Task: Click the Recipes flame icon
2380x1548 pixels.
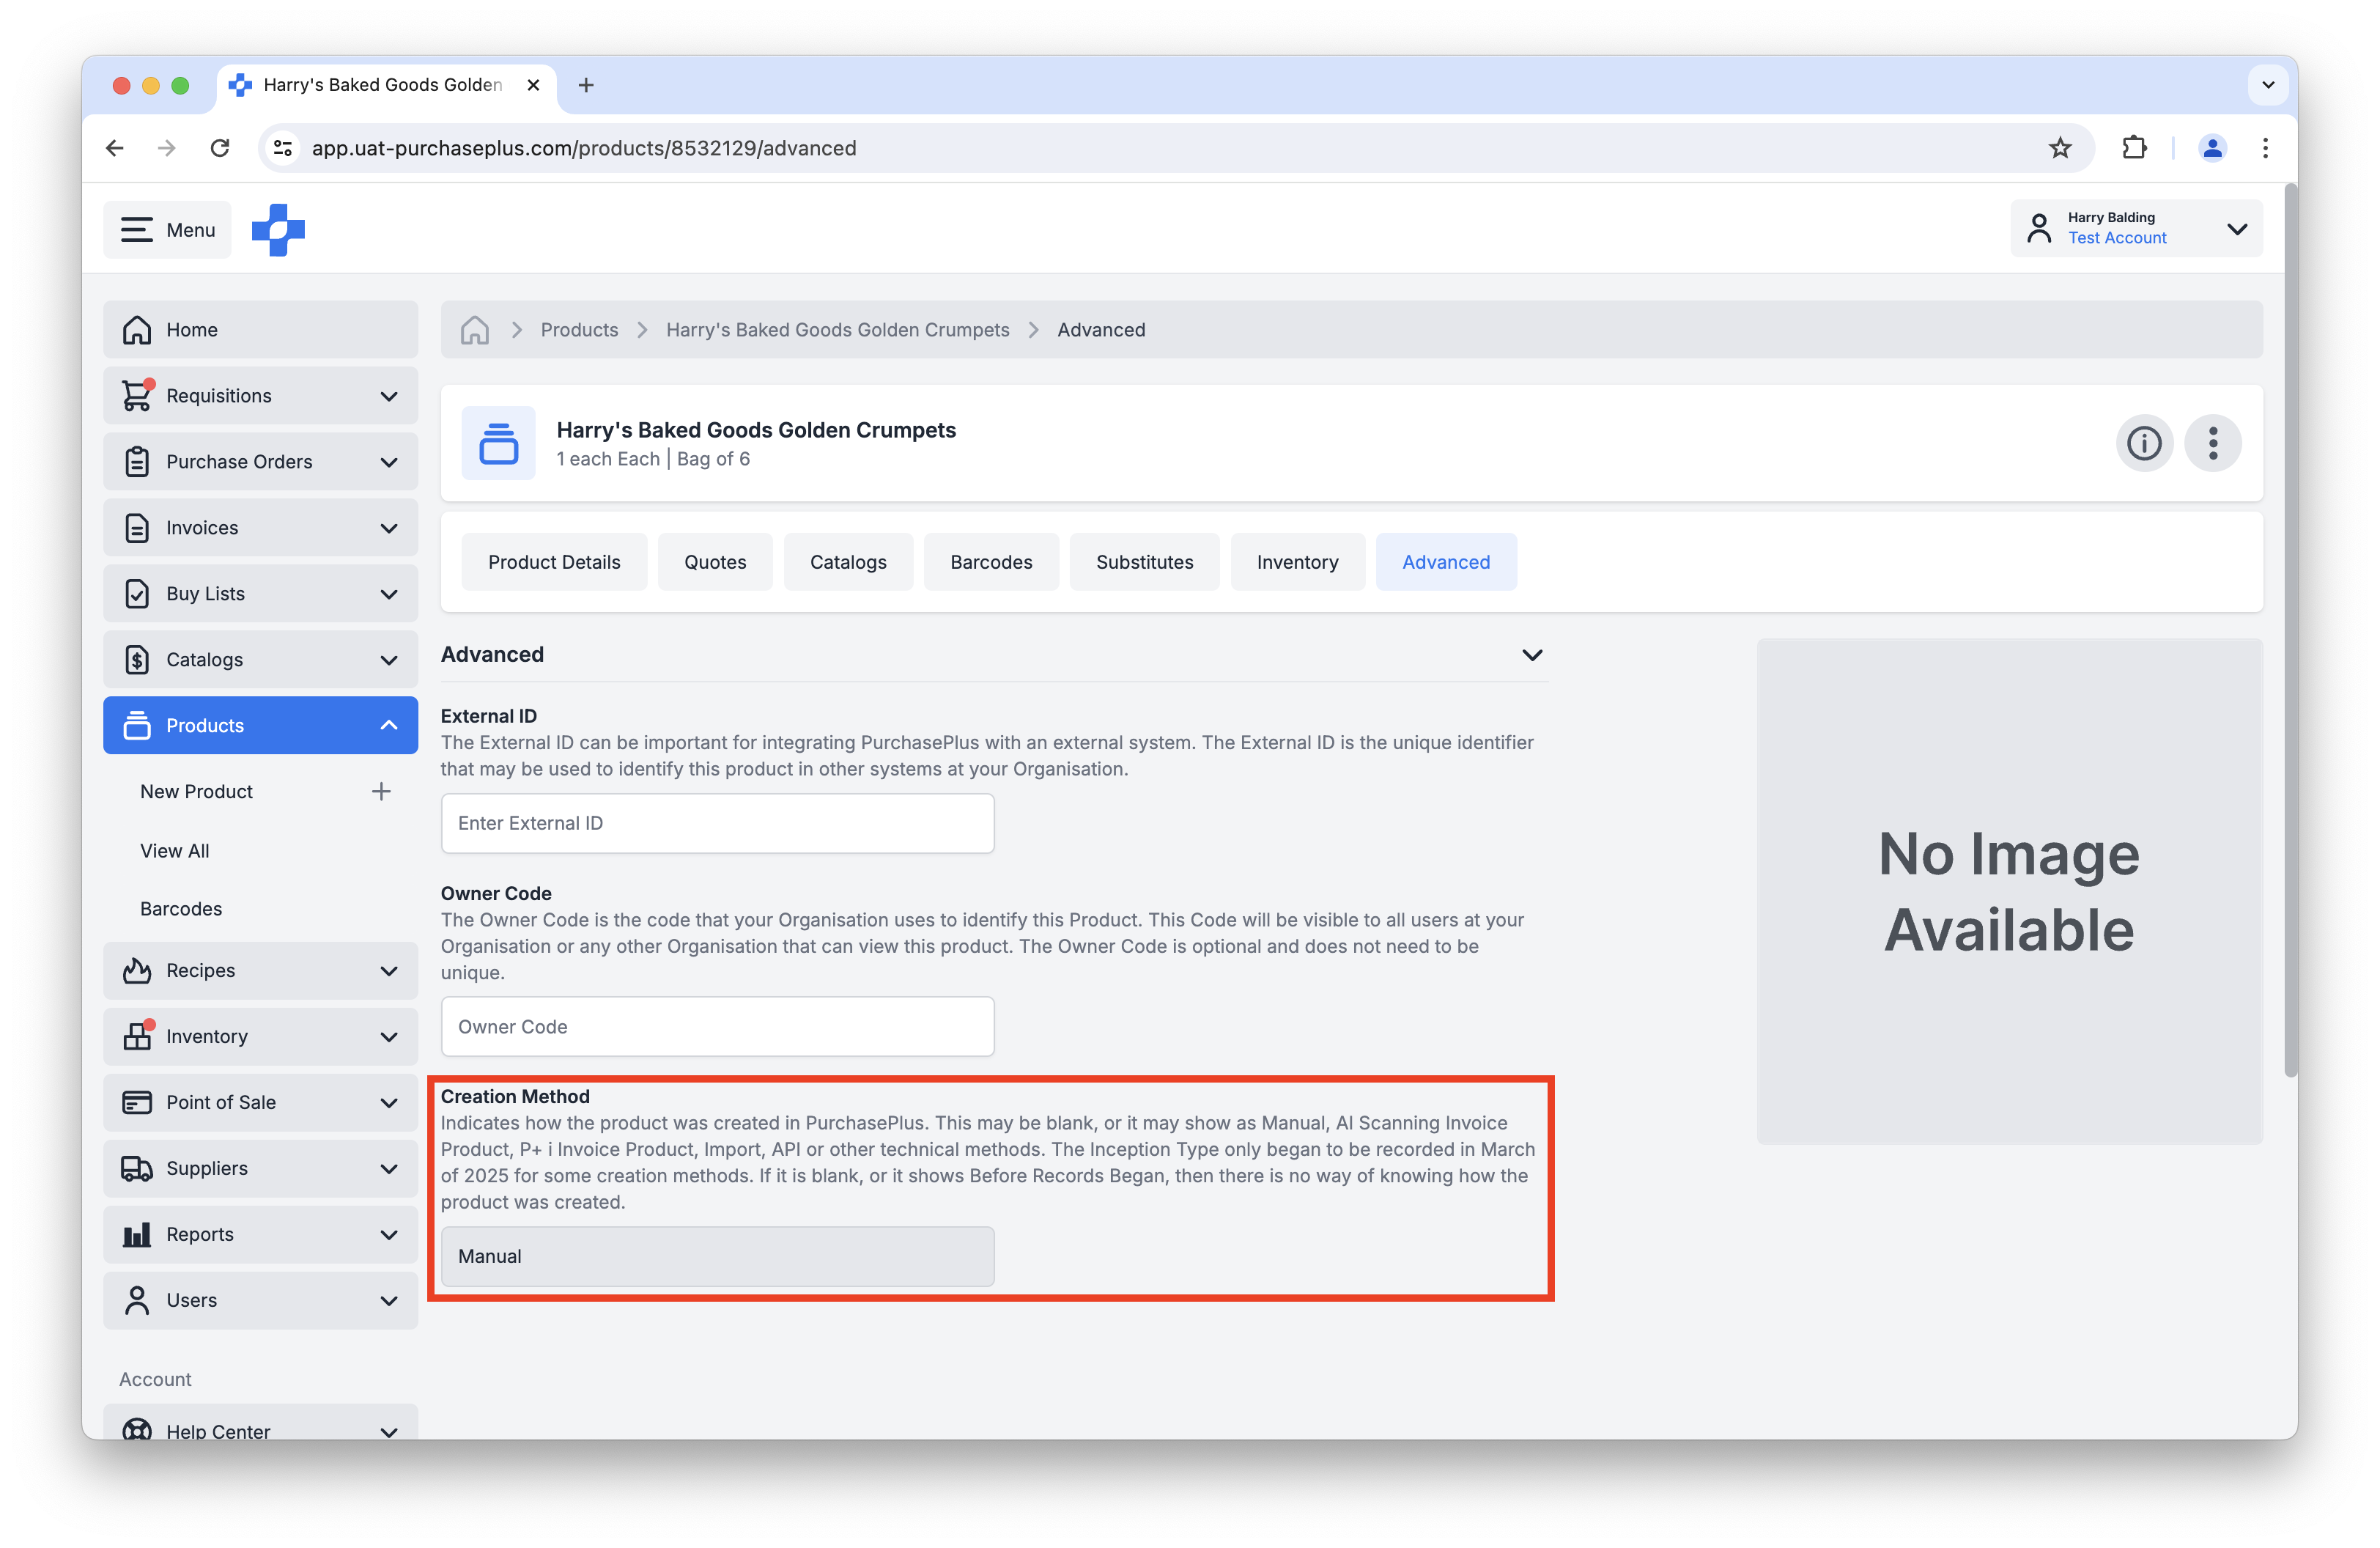Action: click(x=137, y=971)
